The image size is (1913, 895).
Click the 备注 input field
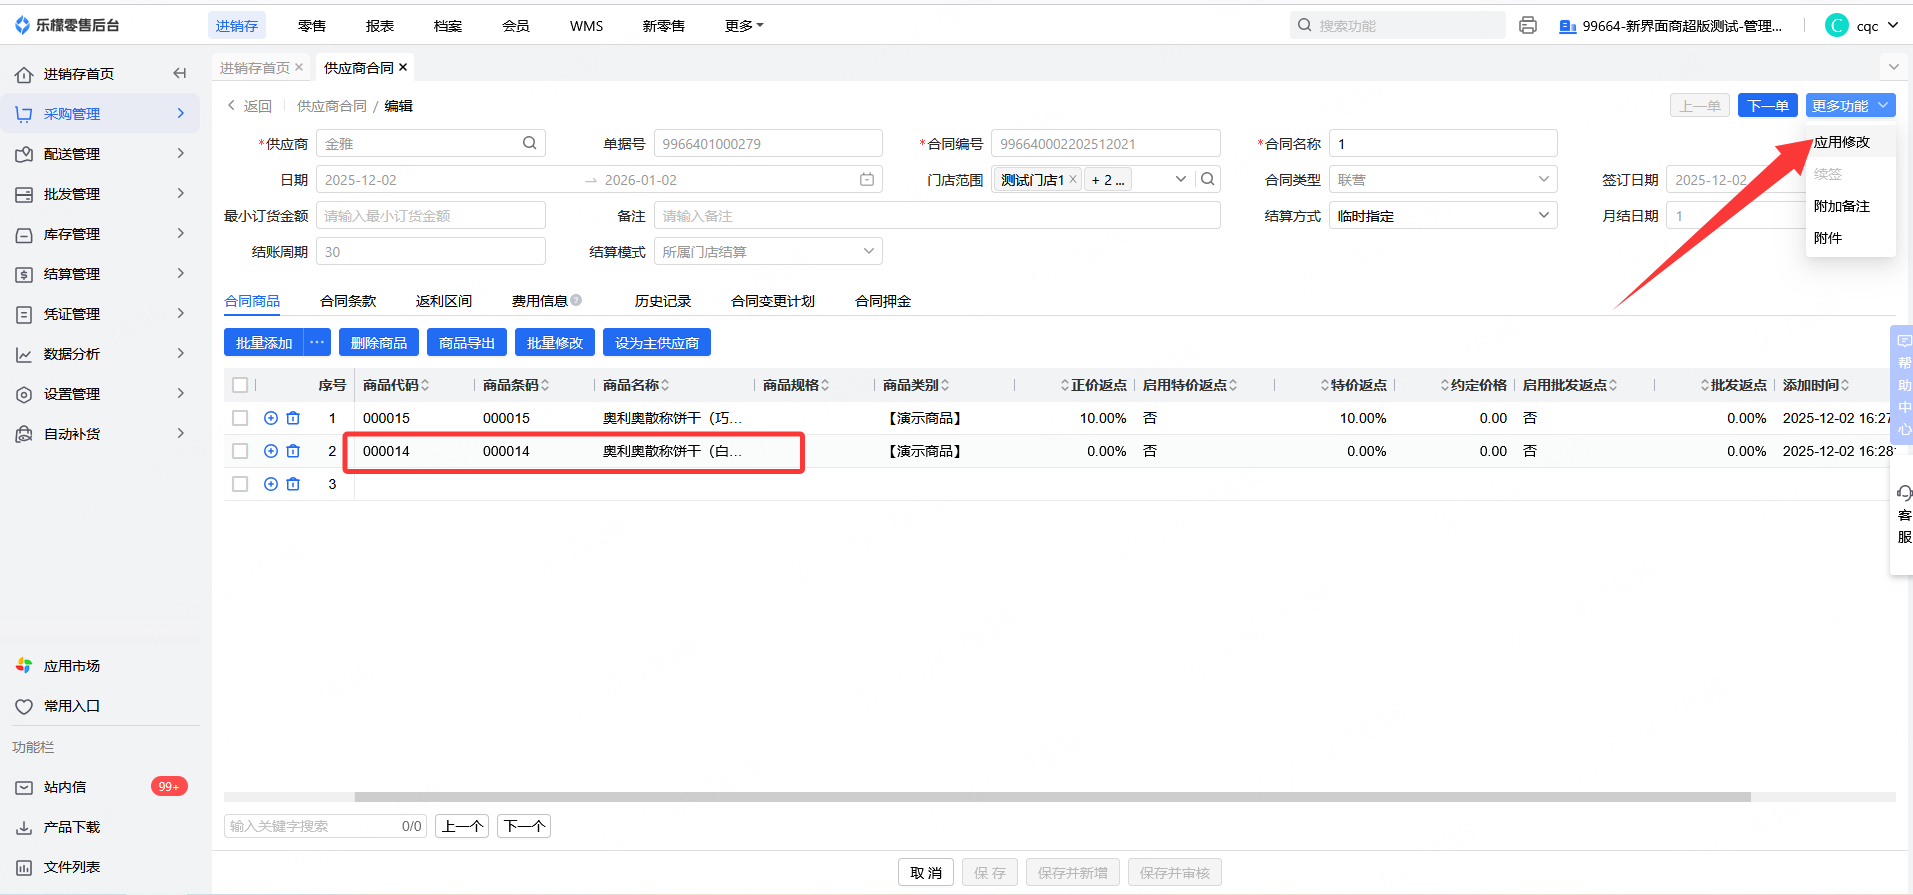937,216
